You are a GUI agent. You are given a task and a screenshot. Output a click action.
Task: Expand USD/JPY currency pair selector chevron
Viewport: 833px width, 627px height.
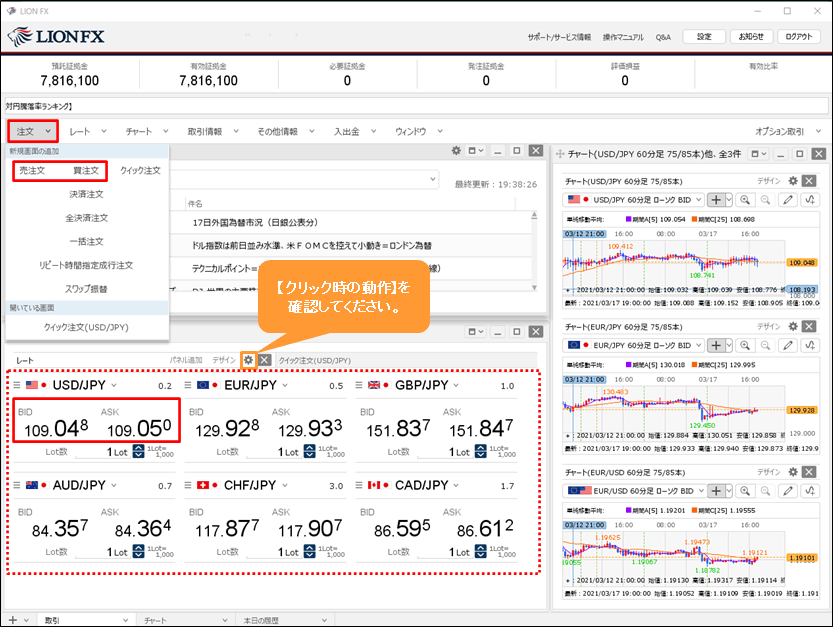114,385
